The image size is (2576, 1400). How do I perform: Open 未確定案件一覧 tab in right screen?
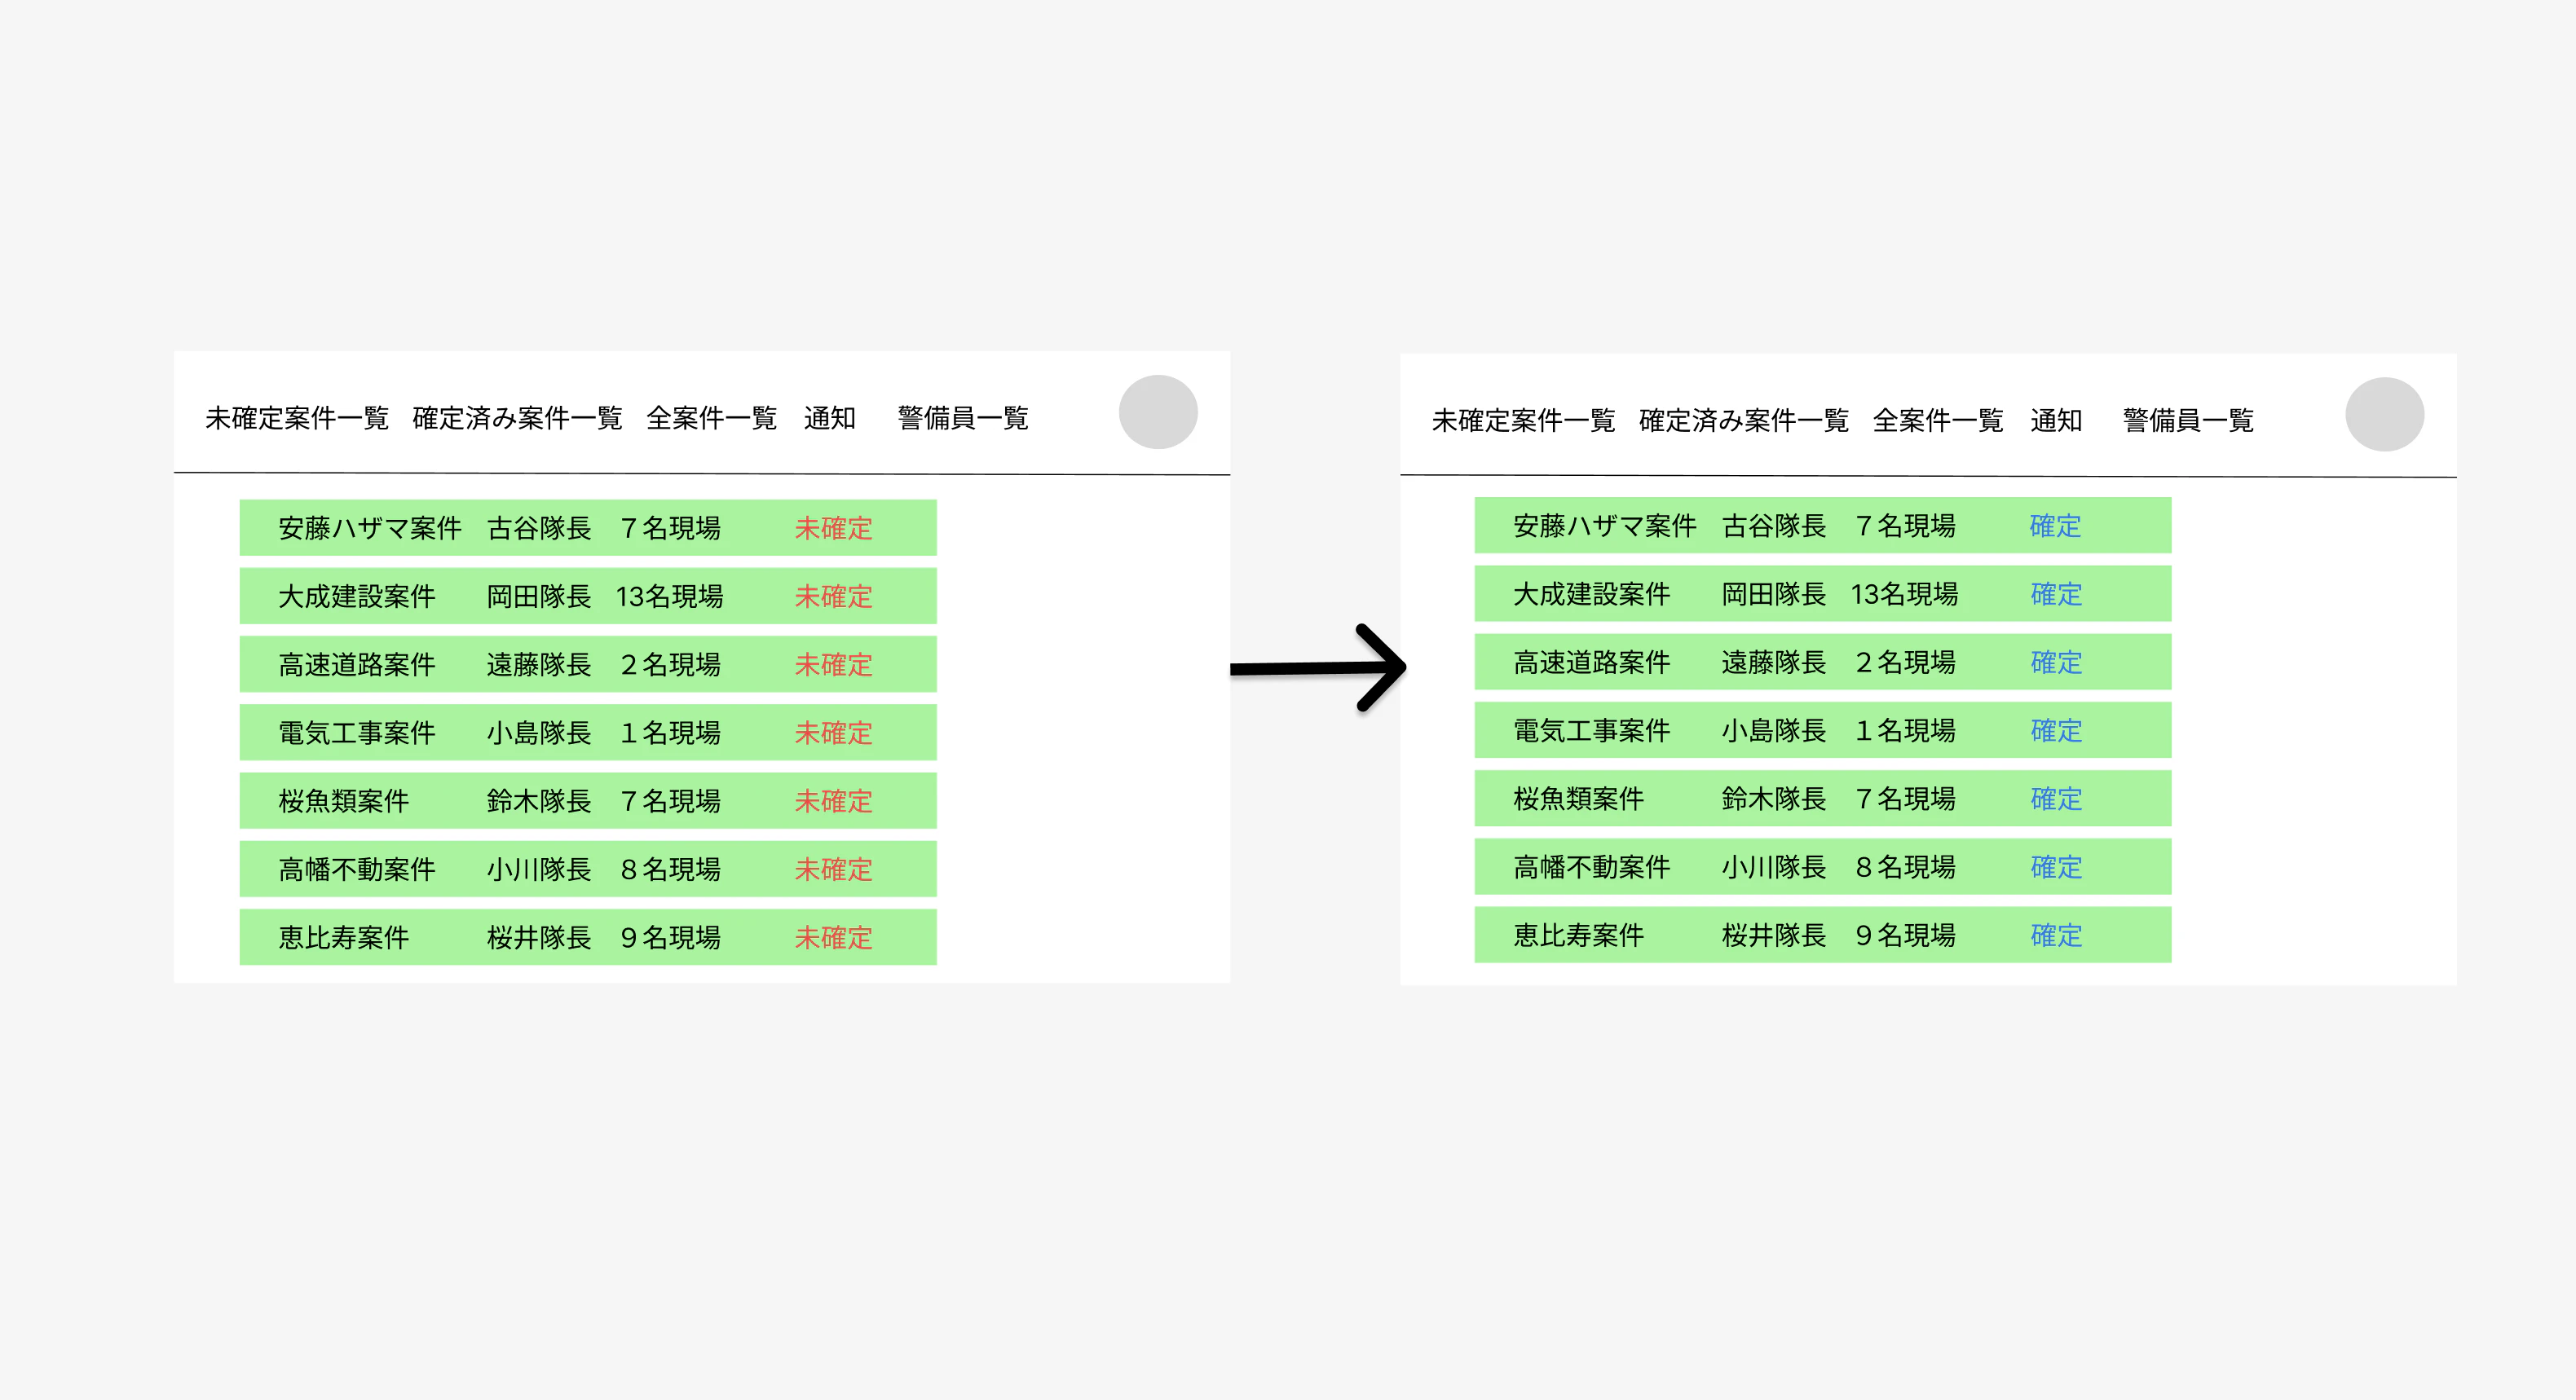(x=1523, y=420)
